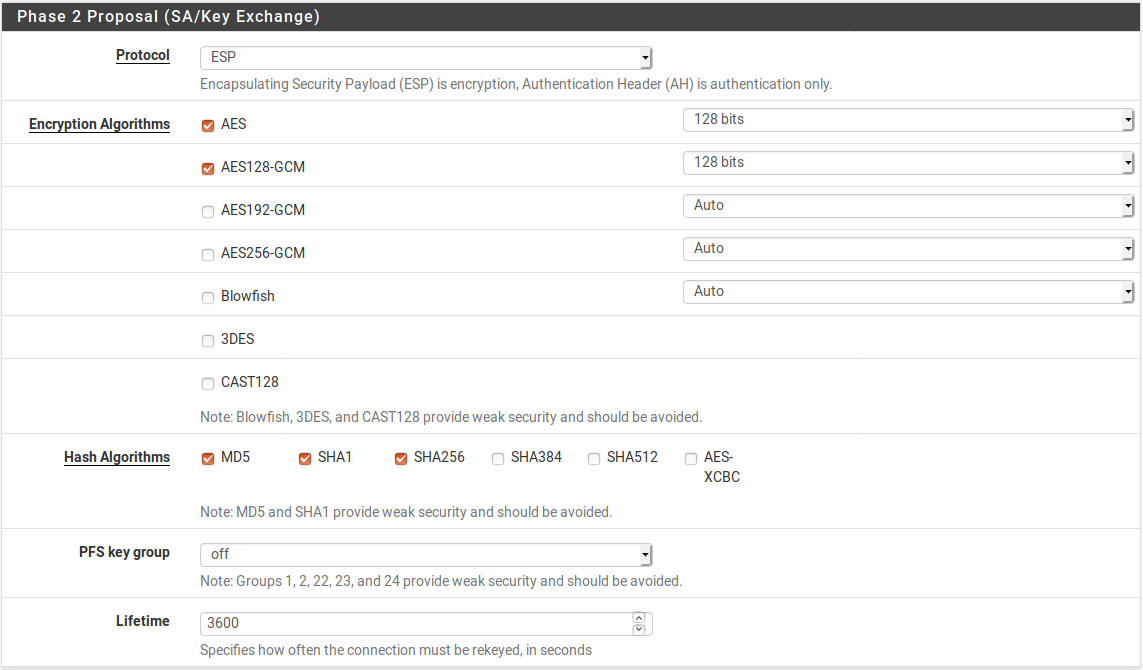
Task: Check the Blowfish encryption option
Action: 207,297
